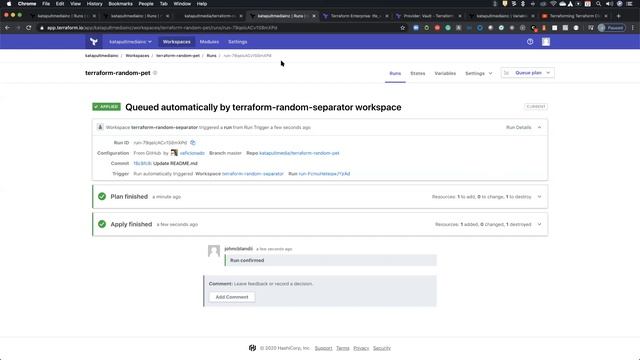Image resolution: width=640 pixels, height=360 pixels.
Task: Bookmark page with the star icon
Action: pos(402,28)
